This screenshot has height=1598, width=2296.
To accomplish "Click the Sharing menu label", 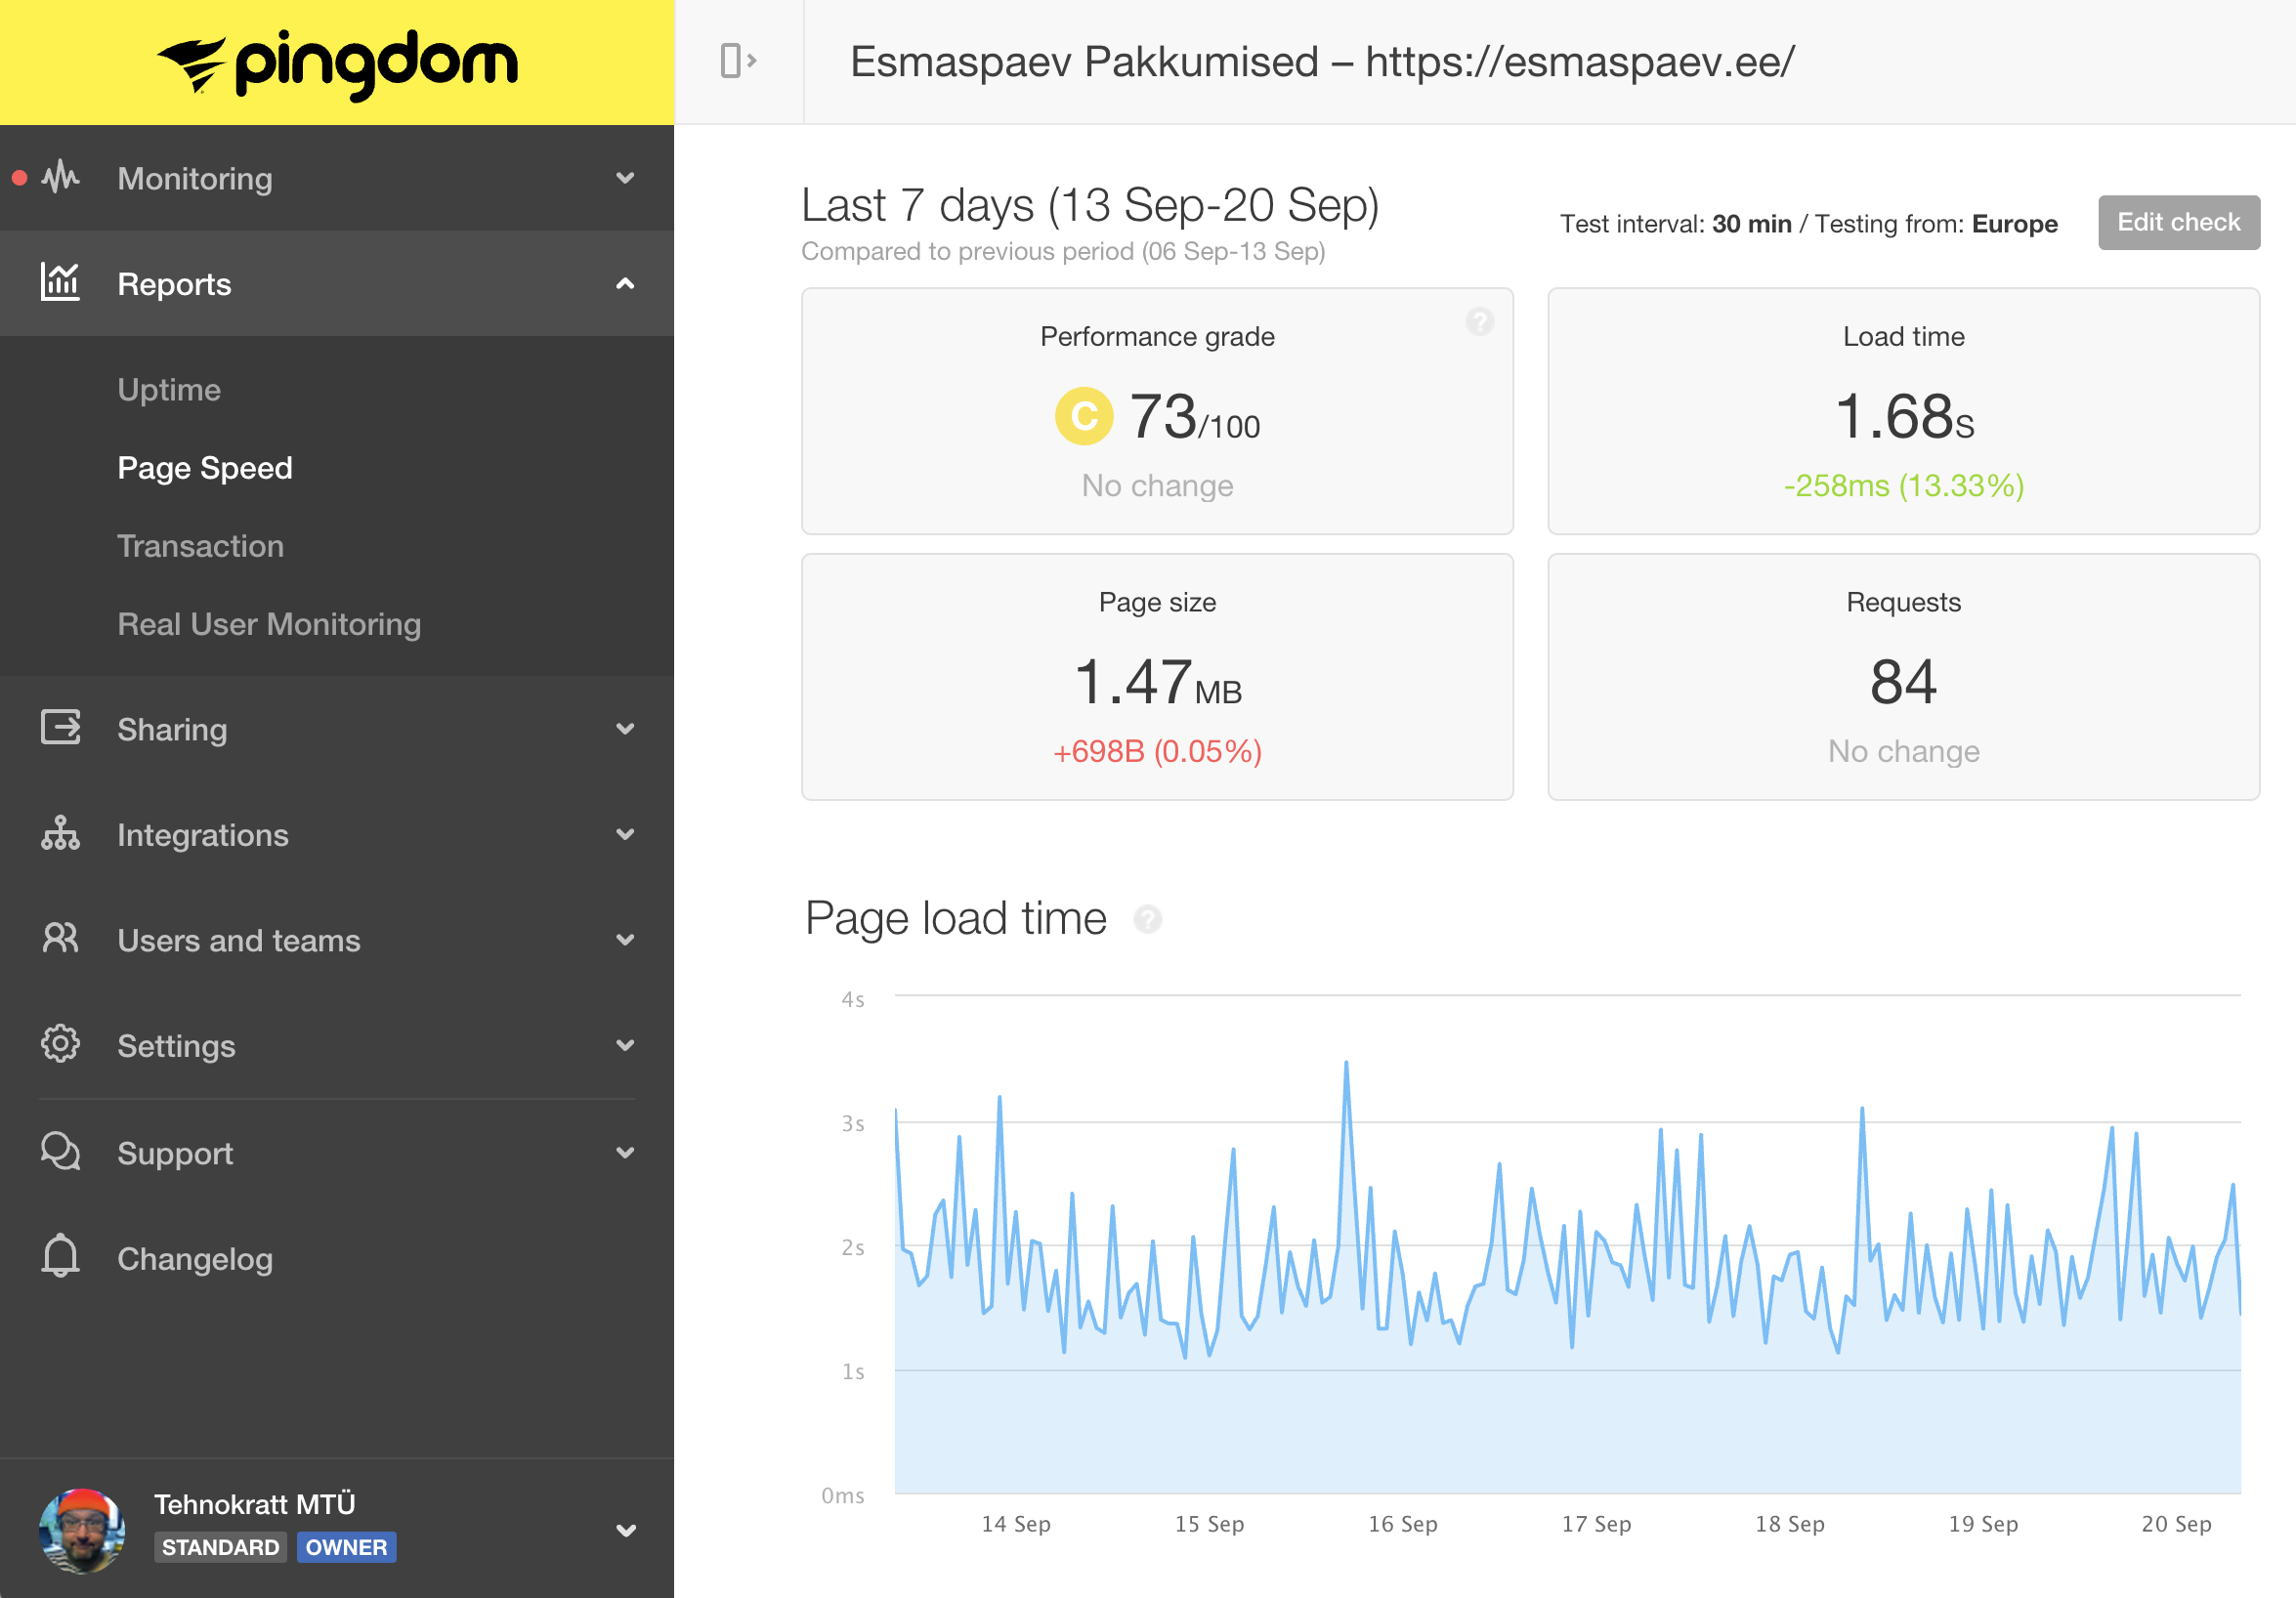I will click(172, 730).
